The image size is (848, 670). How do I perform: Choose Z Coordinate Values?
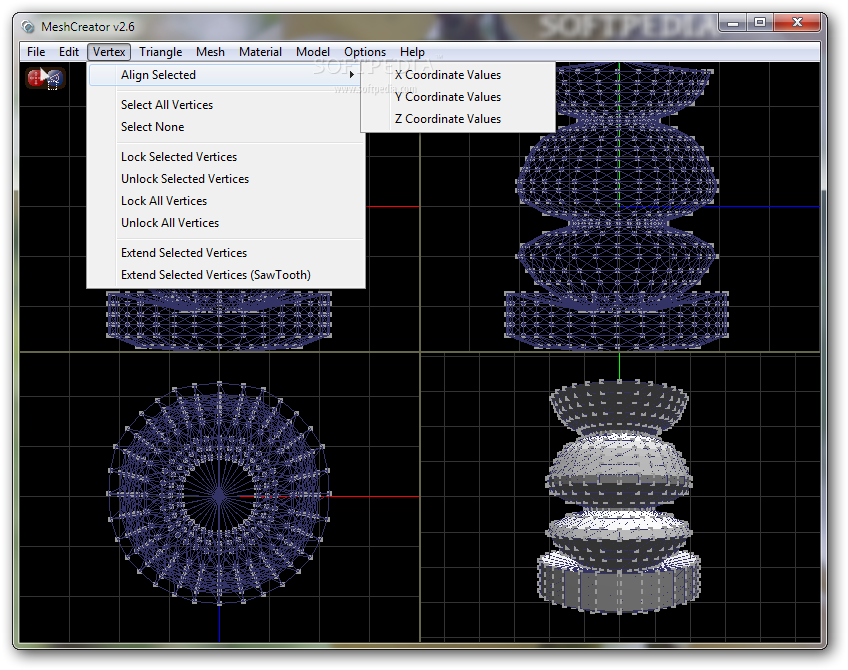click(458, 119)
